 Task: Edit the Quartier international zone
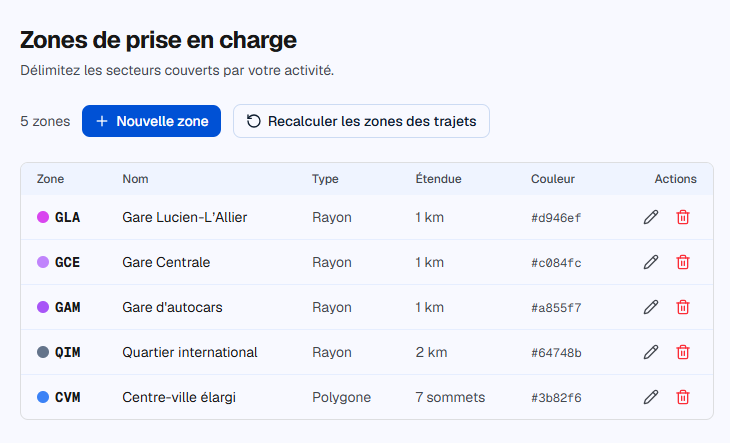tap(651, 352)
